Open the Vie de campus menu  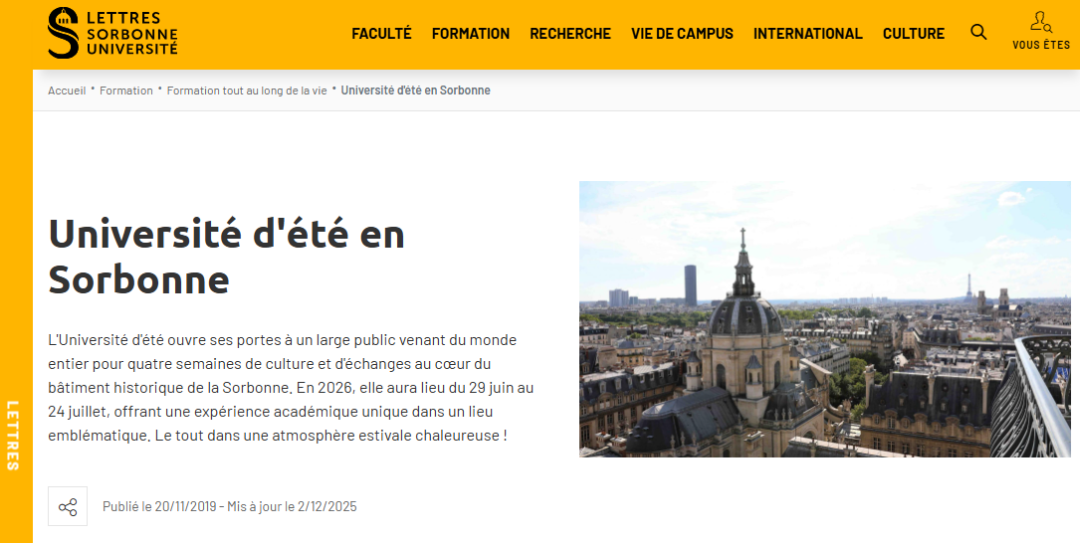pyautogui.click(x=681, y=33)
